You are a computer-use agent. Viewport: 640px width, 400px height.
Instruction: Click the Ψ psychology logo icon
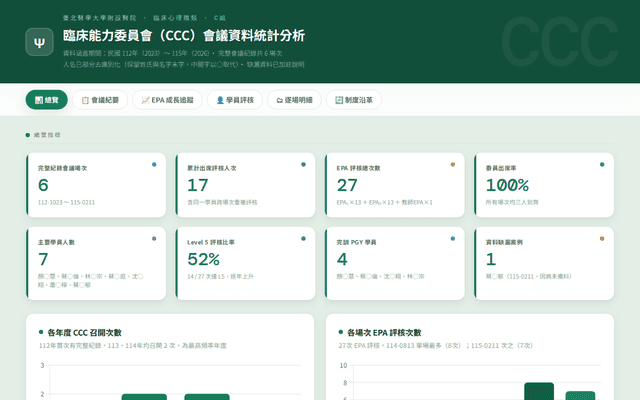[x=40, y=42]
